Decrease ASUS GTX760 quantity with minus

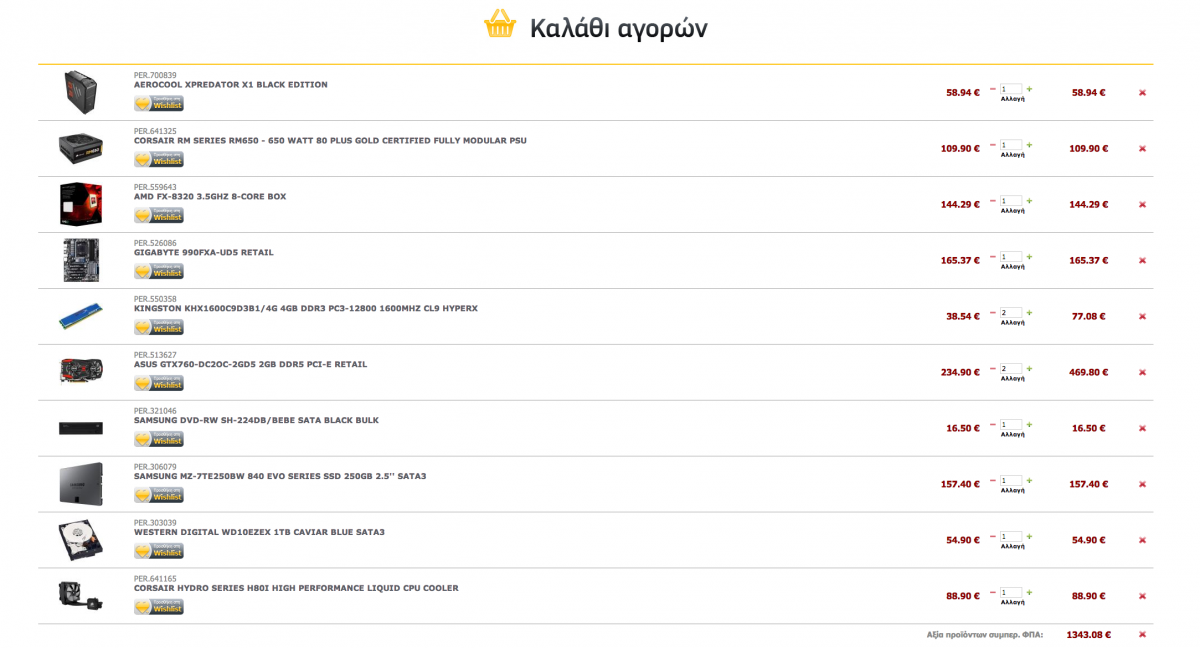pos(993,369)
